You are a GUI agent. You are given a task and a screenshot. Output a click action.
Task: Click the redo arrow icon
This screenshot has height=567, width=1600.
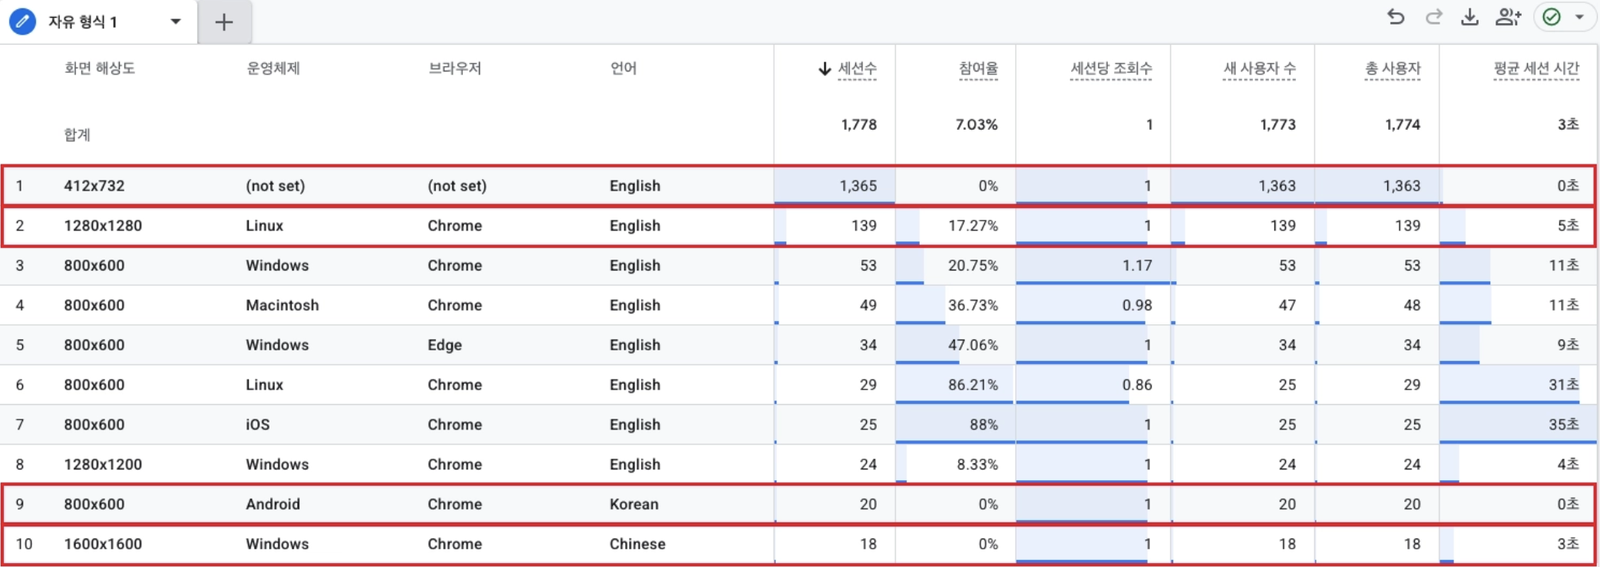[x=1433, y=17]
